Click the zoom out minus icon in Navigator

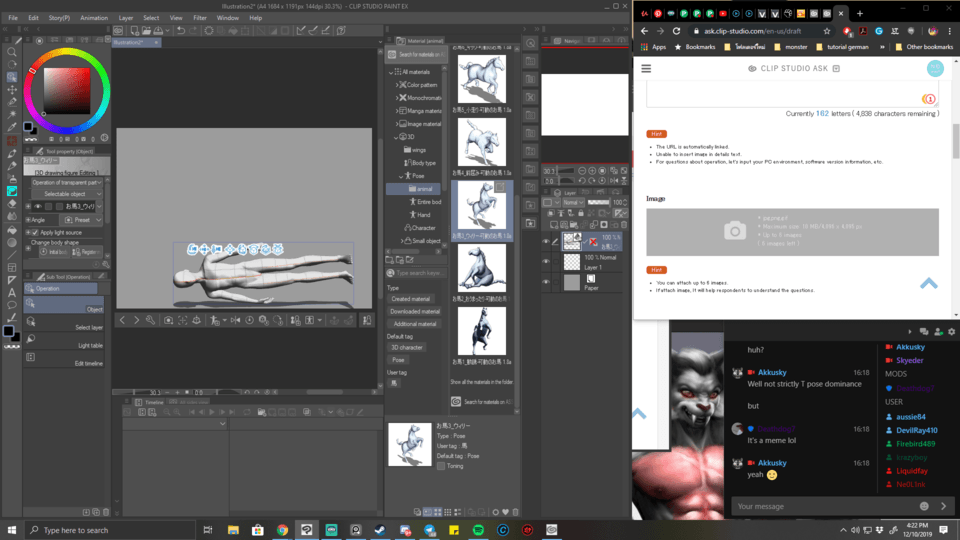(x=582, y=171)
